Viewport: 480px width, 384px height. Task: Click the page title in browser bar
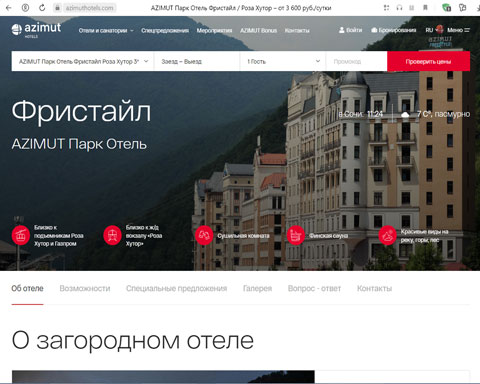pyautogui.click(x=241, y=8)
